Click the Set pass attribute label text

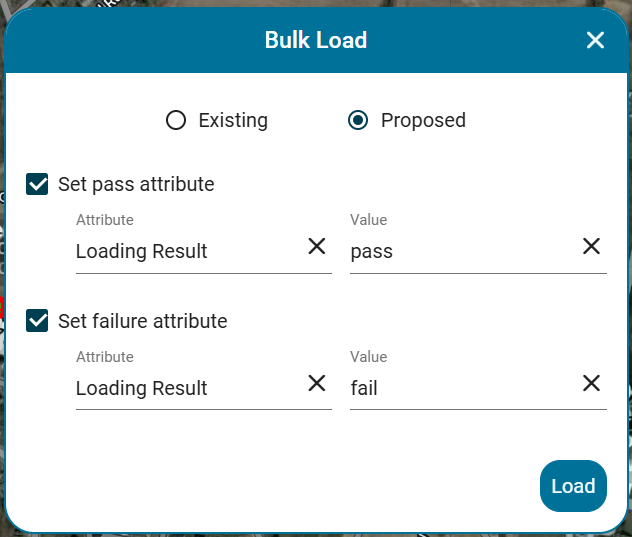tap(136, 184)
